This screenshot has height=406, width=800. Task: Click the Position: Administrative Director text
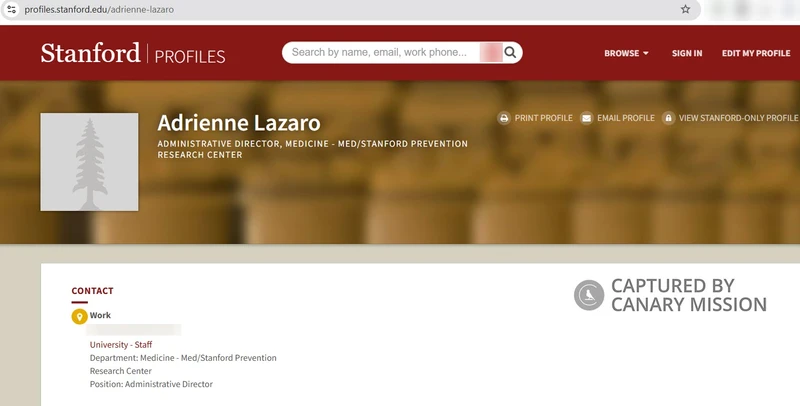151,384
